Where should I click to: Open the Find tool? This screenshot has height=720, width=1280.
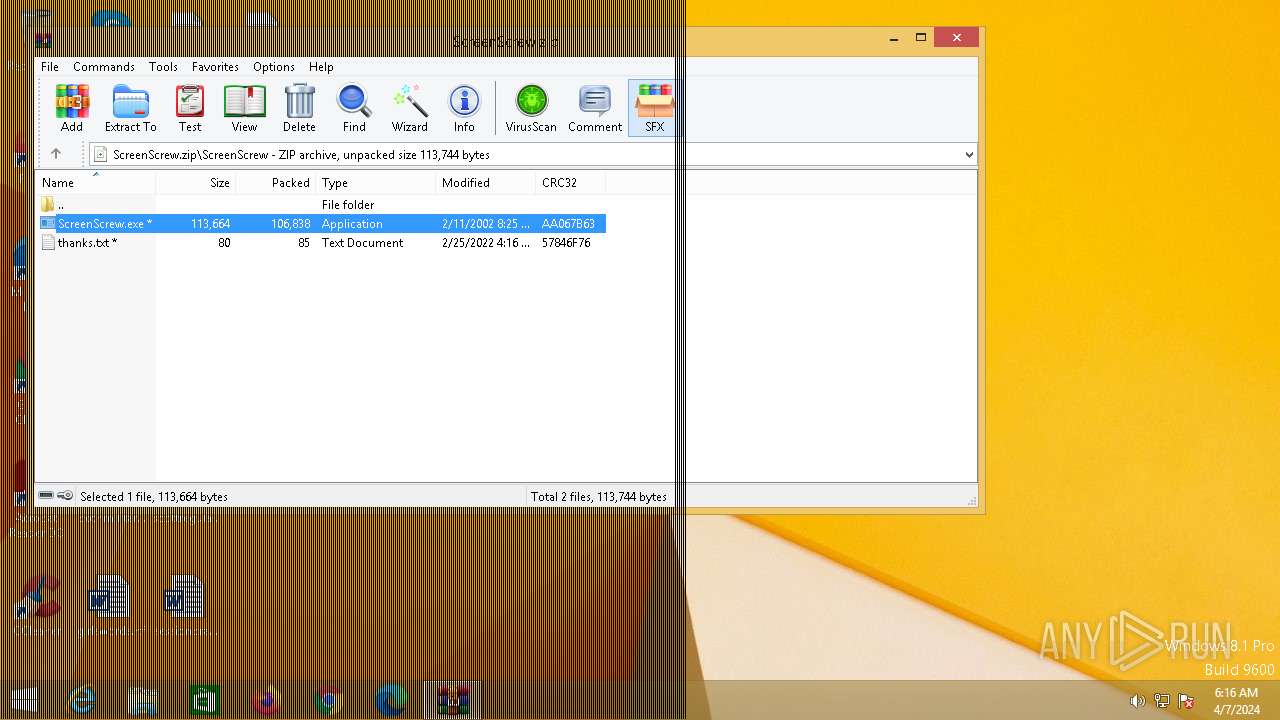(354, 108)
